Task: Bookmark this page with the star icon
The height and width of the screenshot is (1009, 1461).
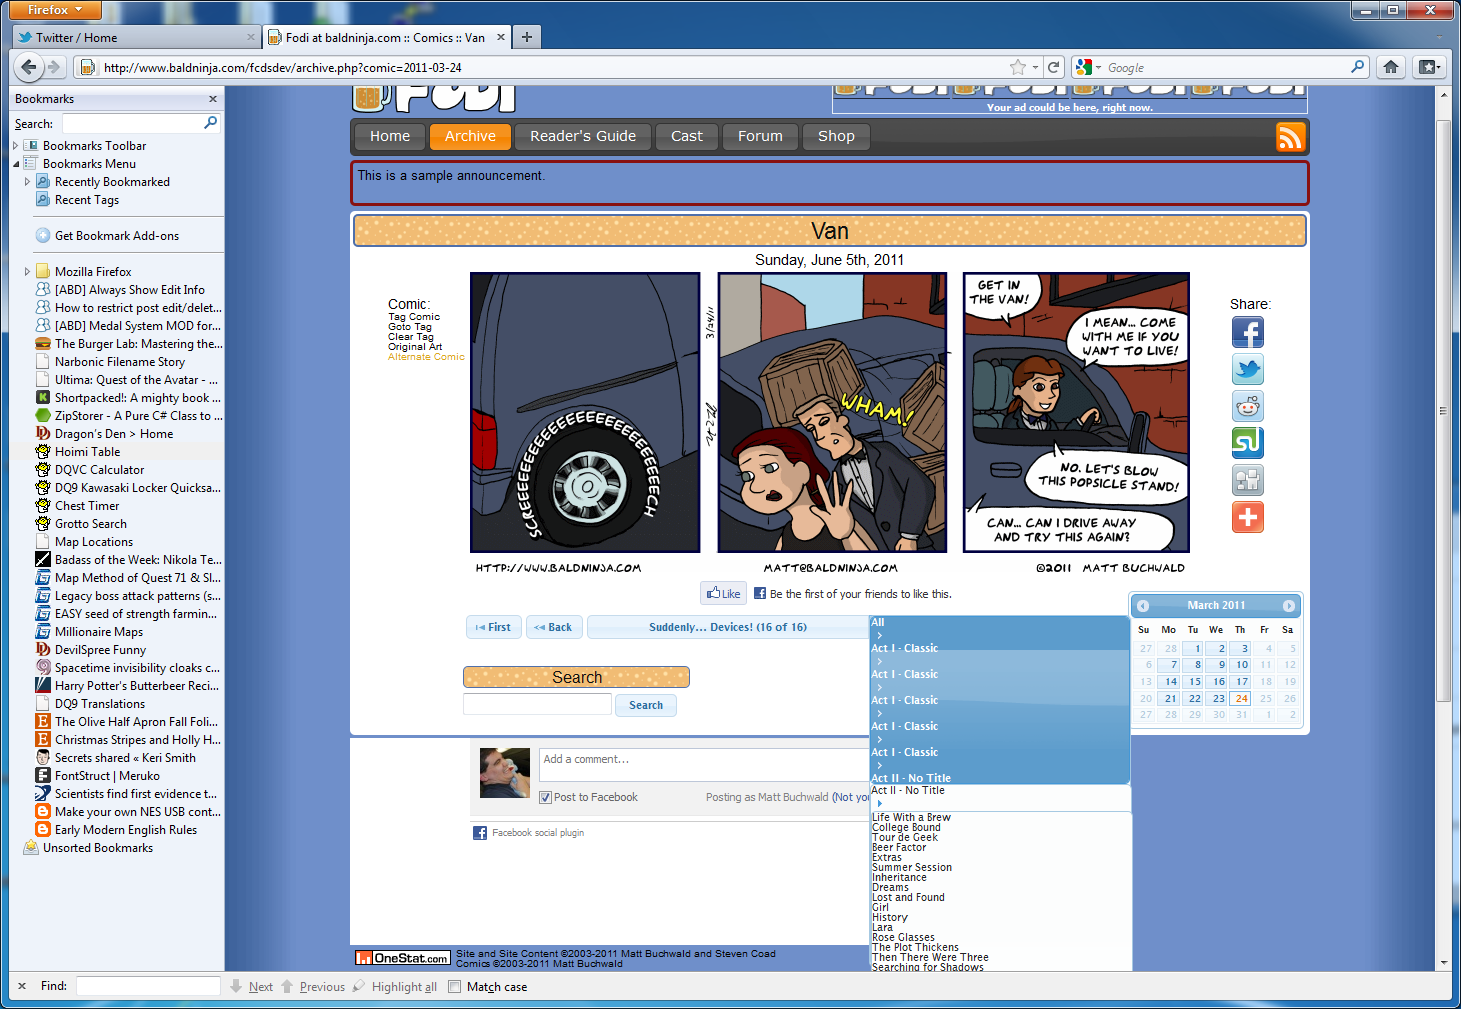Action: point(1018,67)
